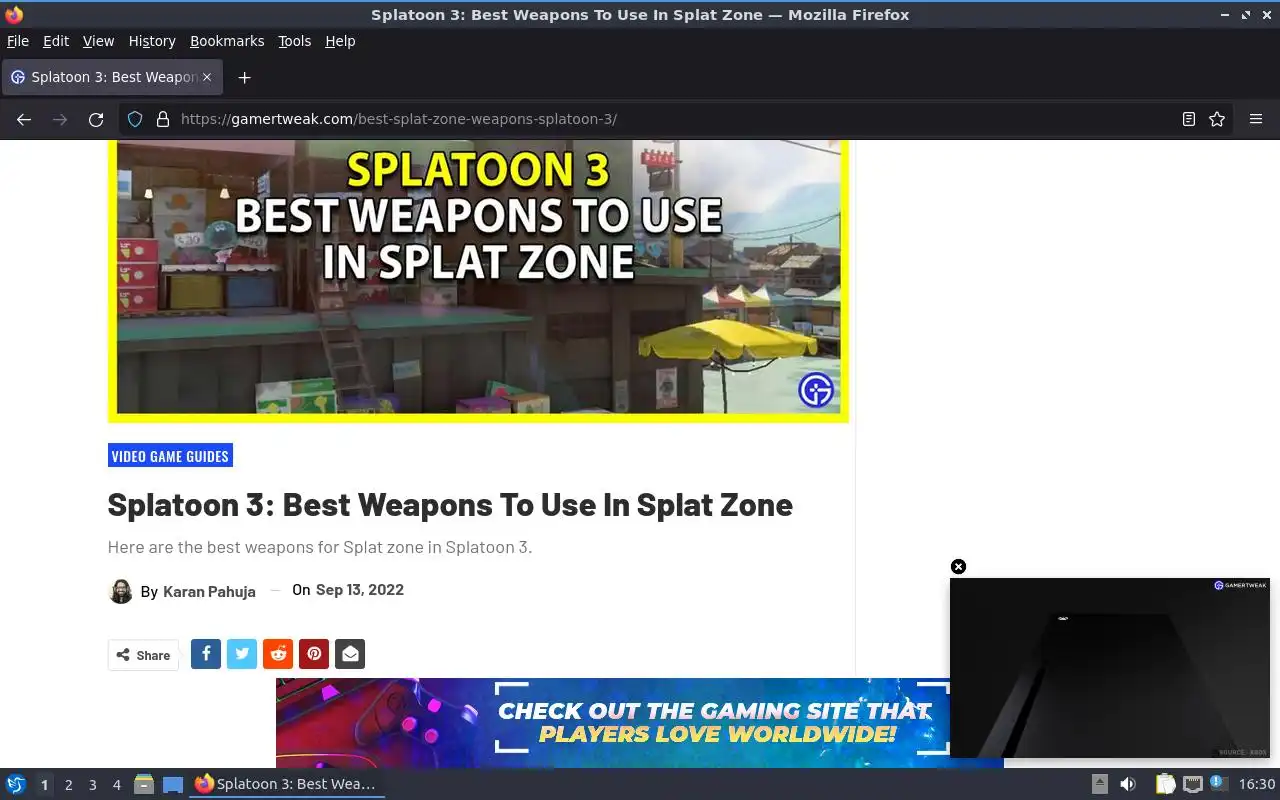The width and height of the screenshot is (1280, 800).
Task: Share the article by email
Action: 350,654
